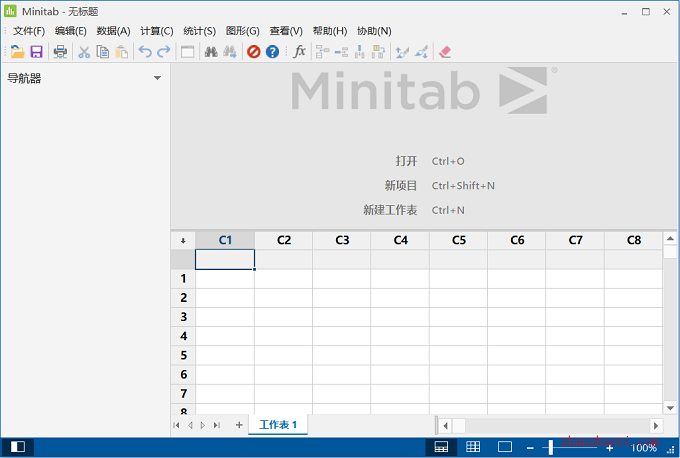Click the fx assign formula icon
Screen dimensions: 680x458
click(x=299, y=52)
